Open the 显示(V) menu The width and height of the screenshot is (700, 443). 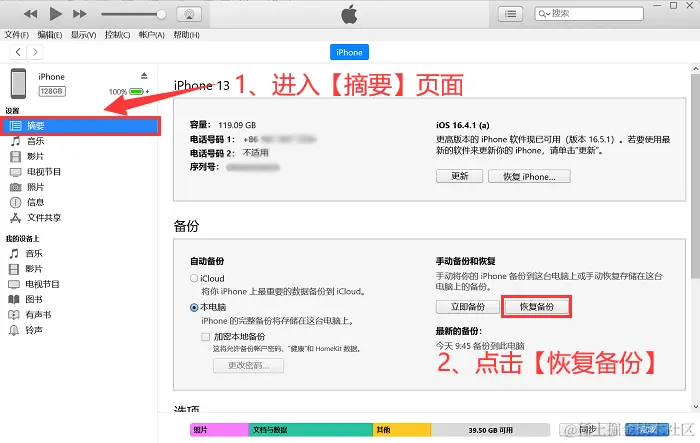[83, 35]
